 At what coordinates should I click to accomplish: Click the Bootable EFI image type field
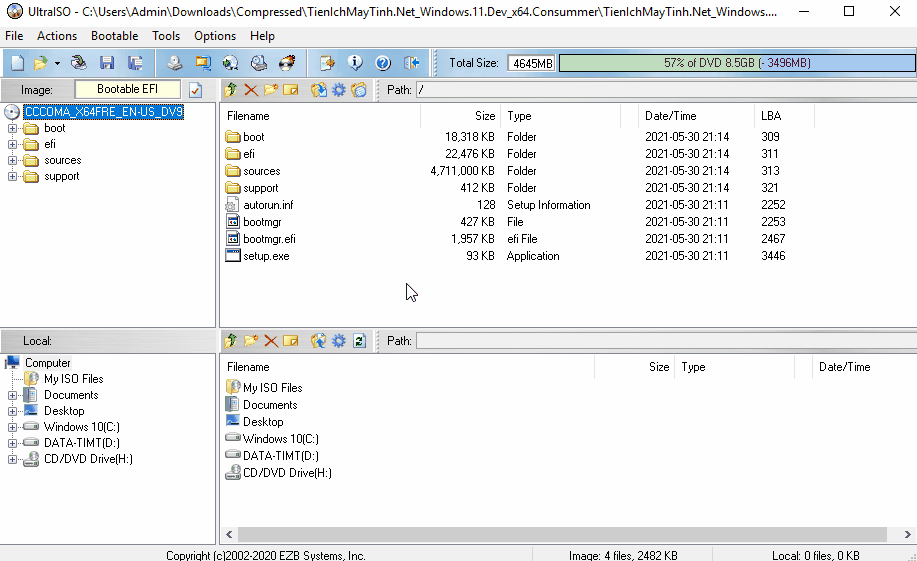click(x=127, y=89)
